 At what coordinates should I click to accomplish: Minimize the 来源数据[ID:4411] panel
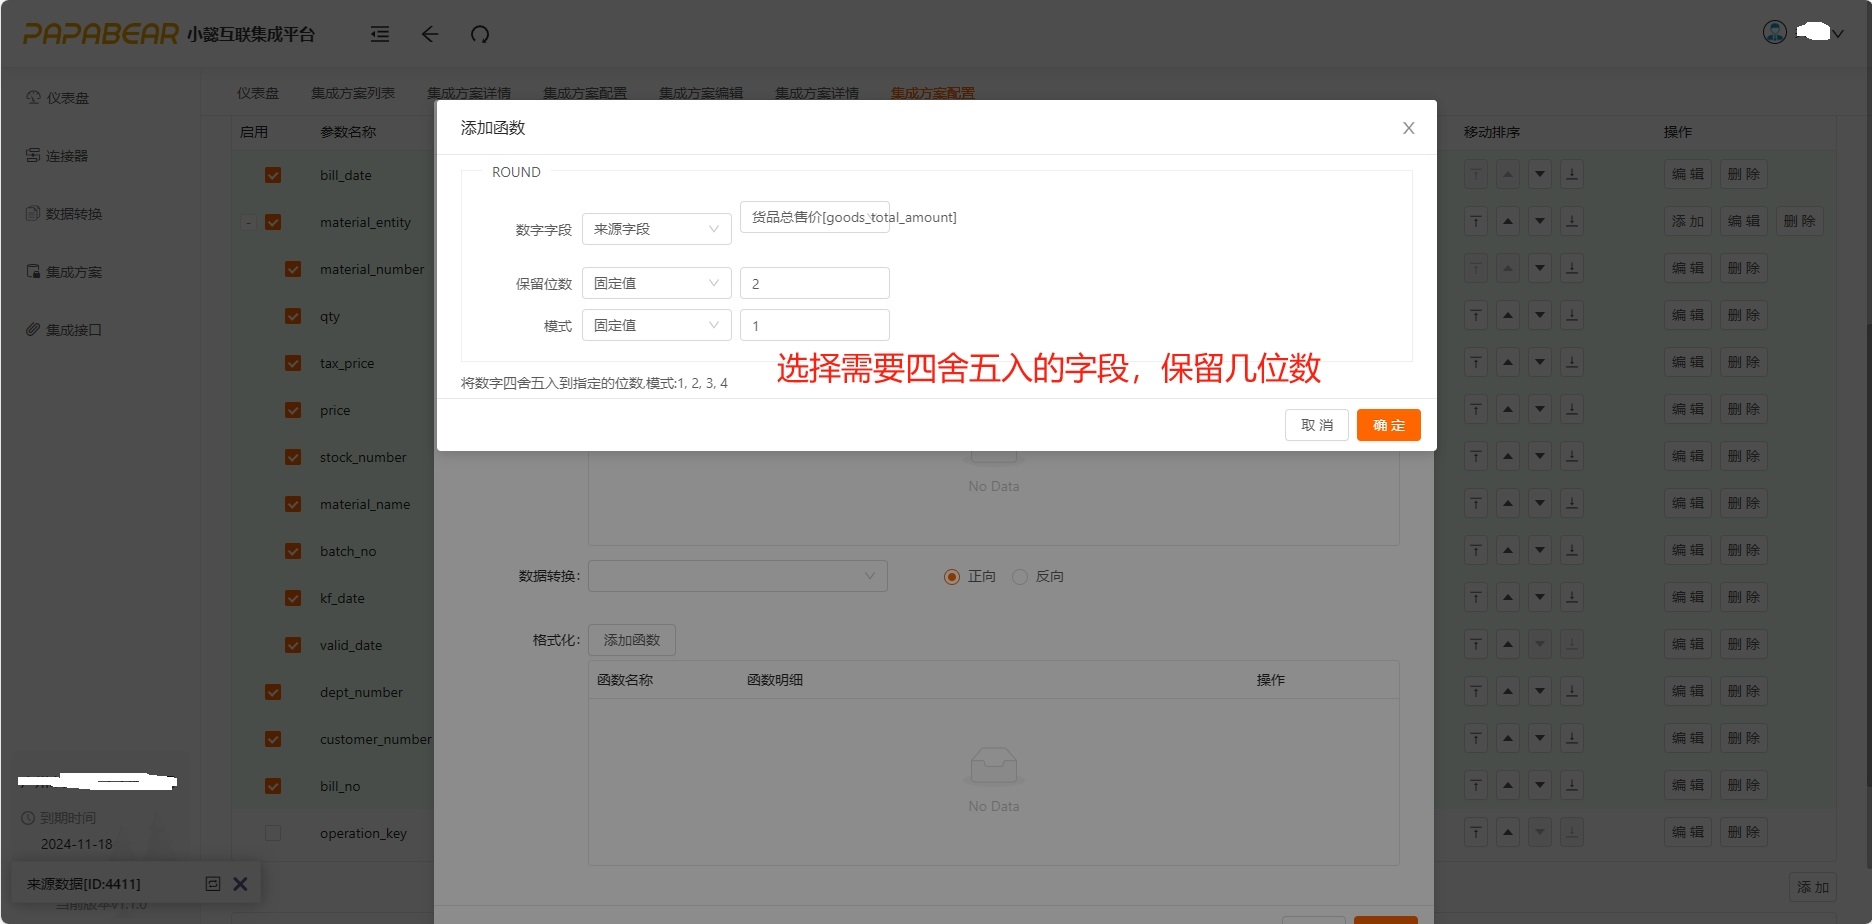coord(212,884)
